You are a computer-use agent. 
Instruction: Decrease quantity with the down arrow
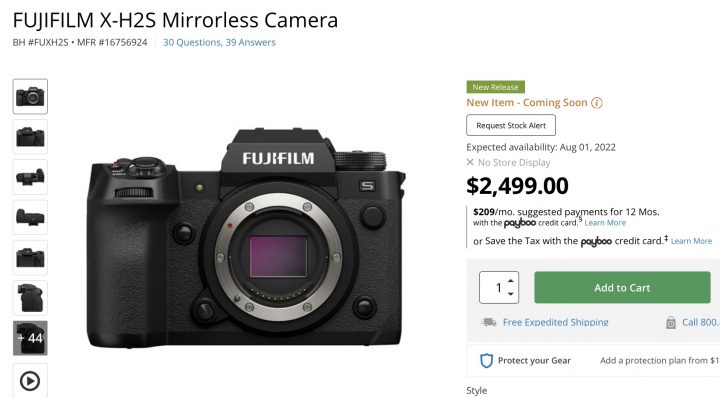[x=511, y=294]
